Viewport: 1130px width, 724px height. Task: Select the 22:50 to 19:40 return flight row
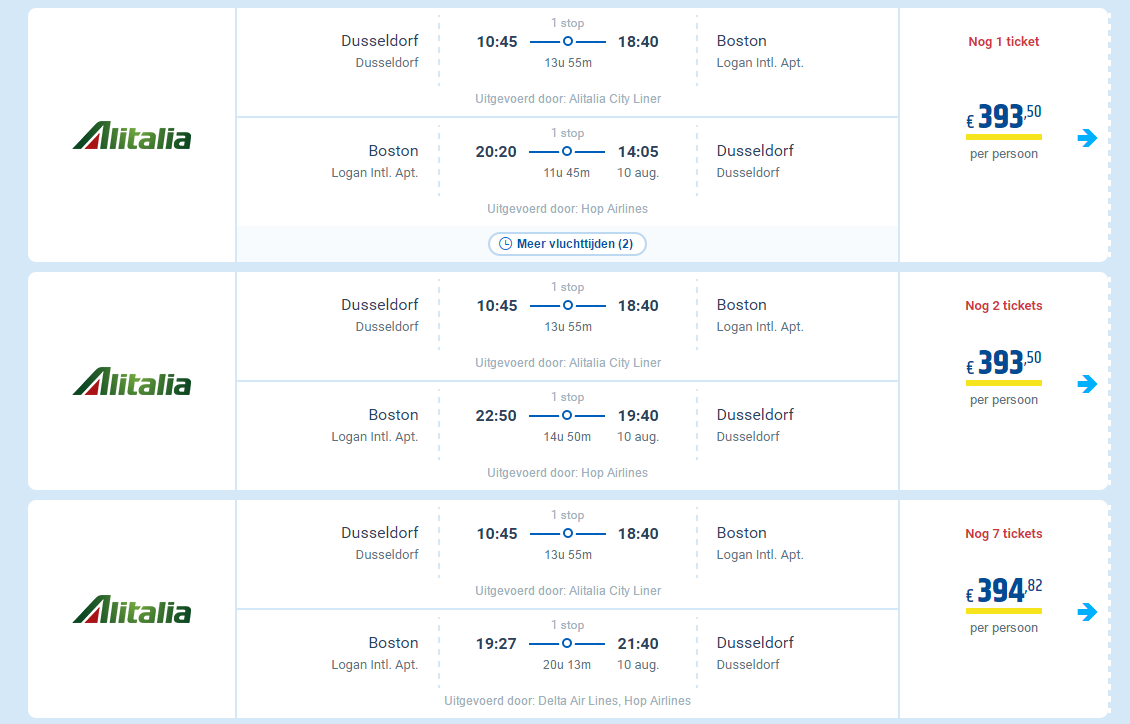pyautogui.click(x=567, y=435)
